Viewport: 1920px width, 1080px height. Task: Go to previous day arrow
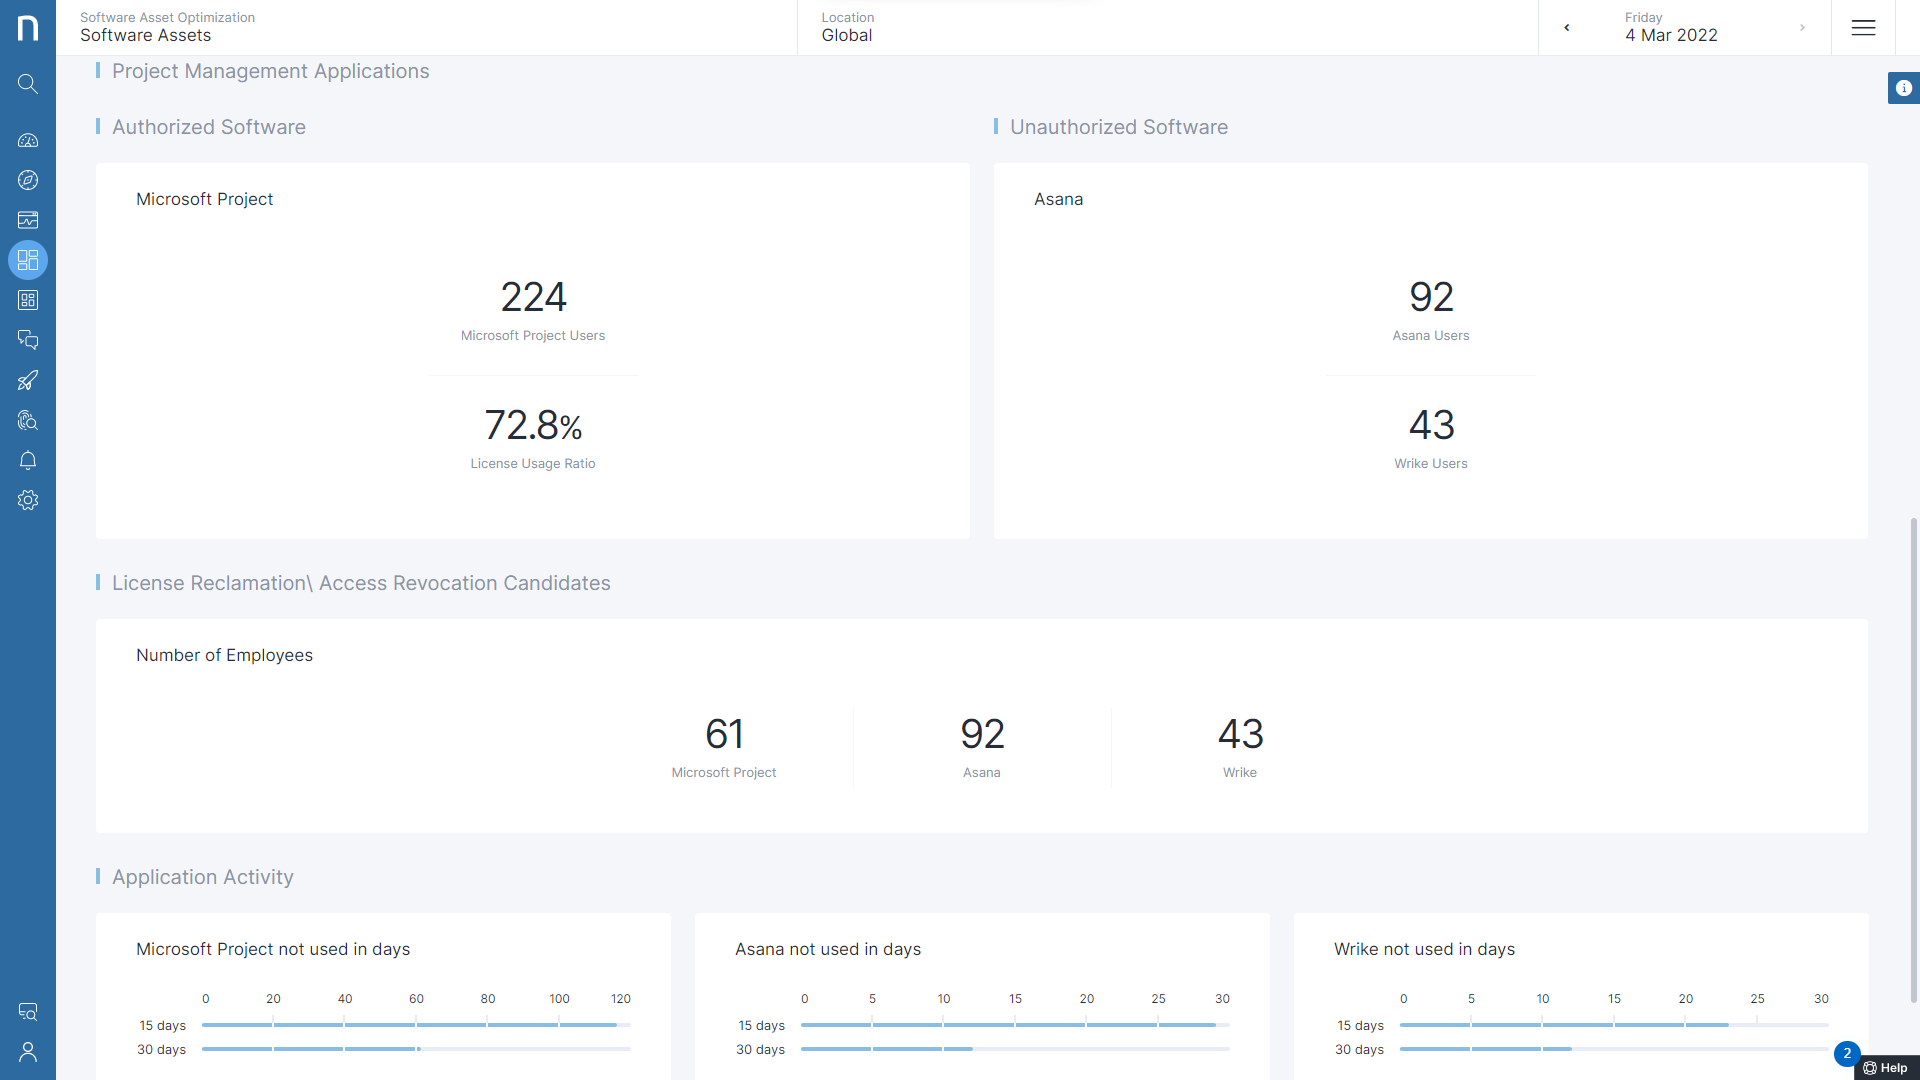[1567, 28]
